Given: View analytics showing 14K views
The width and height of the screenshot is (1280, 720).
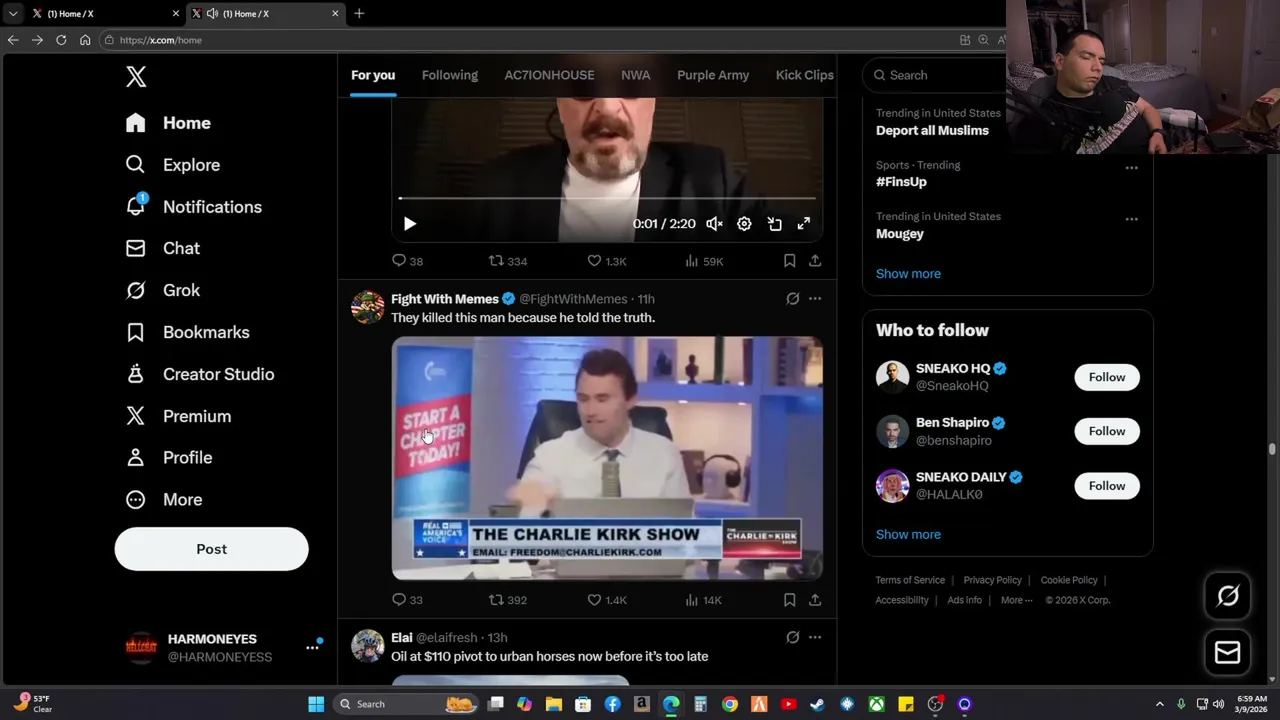Looking at the screenshot, I should (x=703, y=600).
